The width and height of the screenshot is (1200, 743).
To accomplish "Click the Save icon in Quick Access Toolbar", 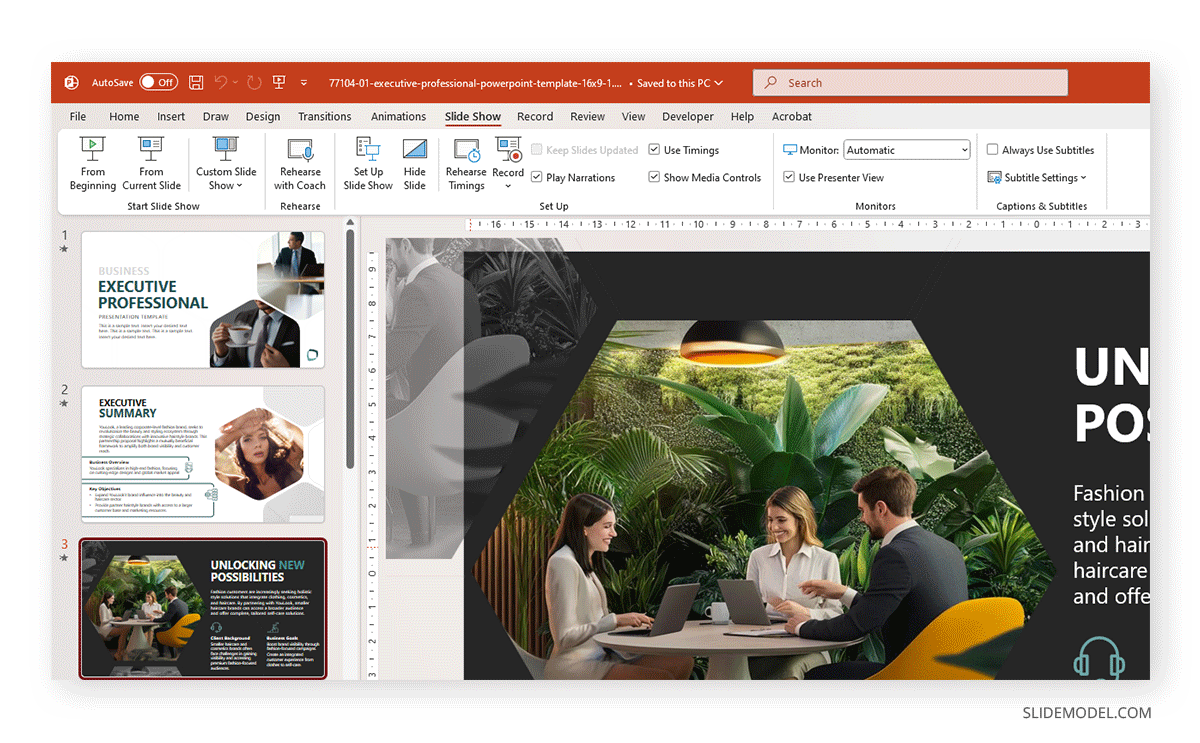I will pyautogui.click(x=196, y=82).
